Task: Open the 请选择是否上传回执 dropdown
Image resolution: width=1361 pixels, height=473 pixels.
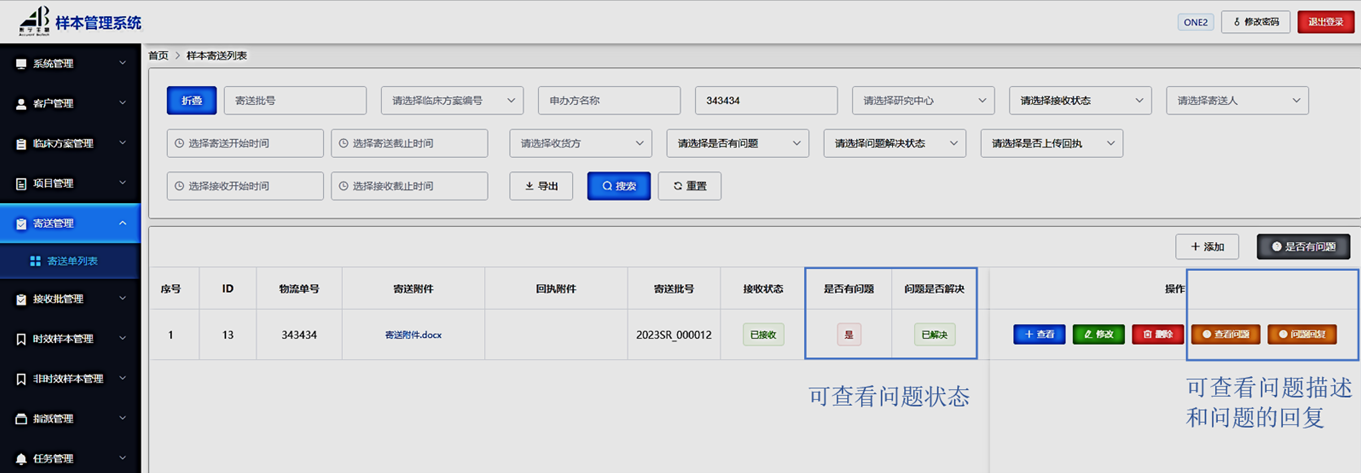Action: pos(1051,143)
